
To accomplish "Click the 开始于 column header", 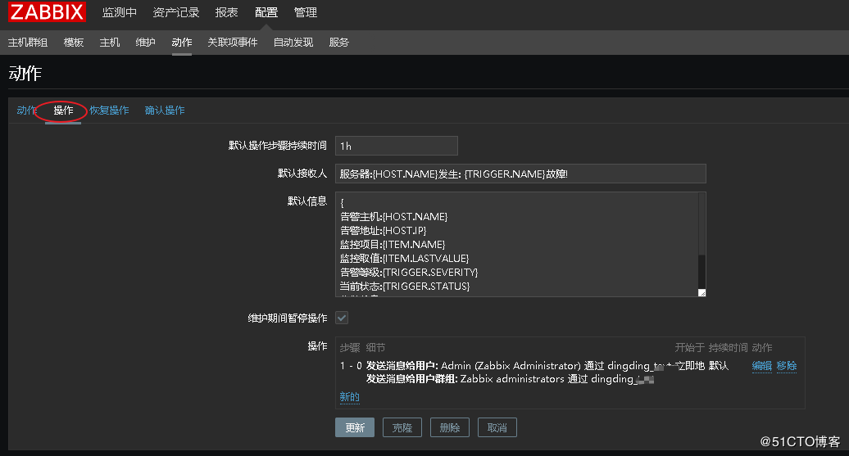I will (689, 348).
